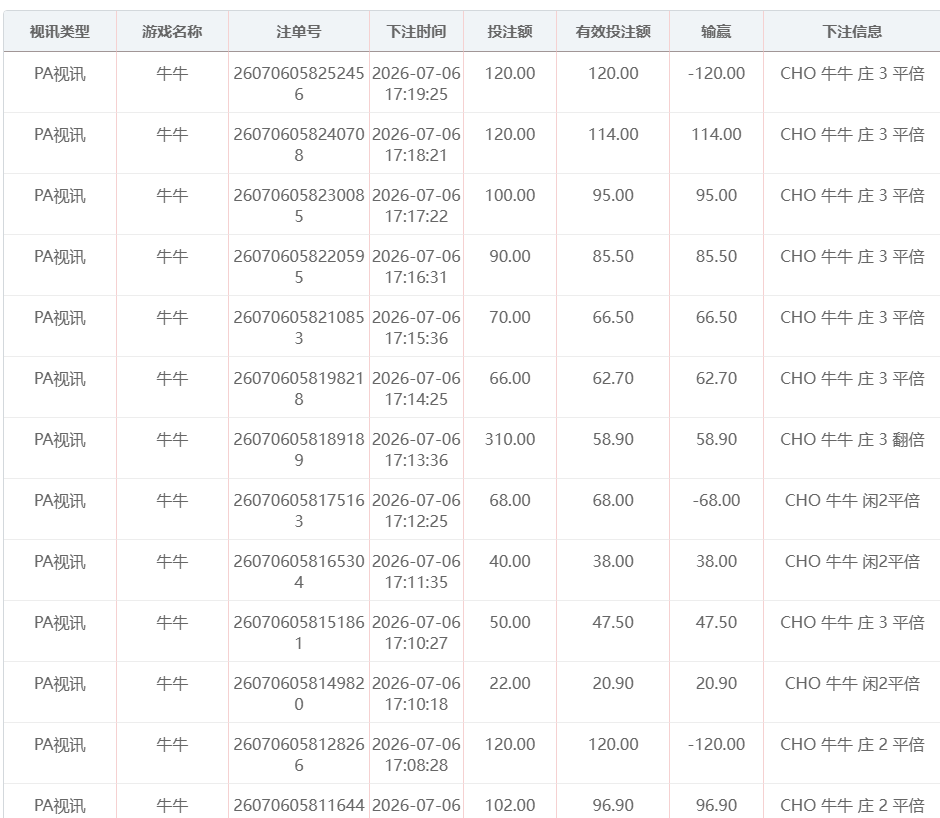The height and width of the screenshot is (818, 940).
Task: Click bet time 2026-07-06 17:10:27
Action: pyautogui.click(x=416, y=633)
